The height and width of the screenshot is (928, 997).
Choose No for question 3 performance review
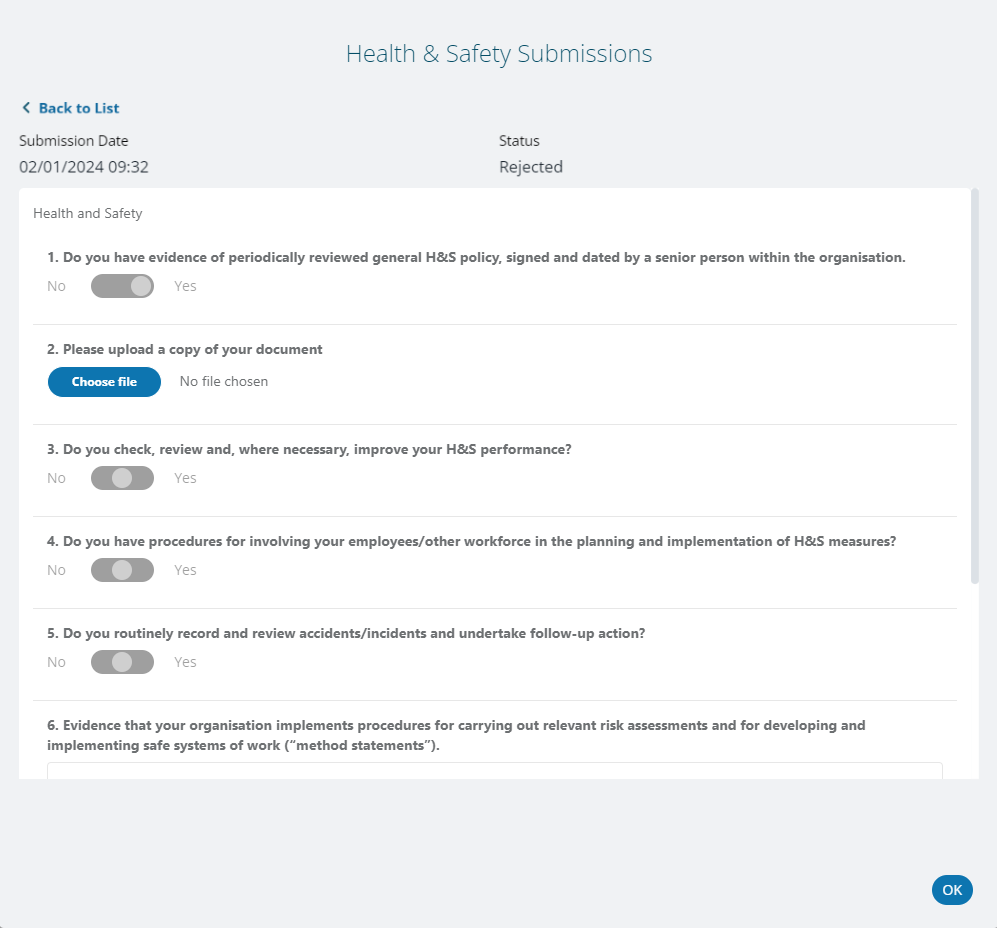click(56, 478)
